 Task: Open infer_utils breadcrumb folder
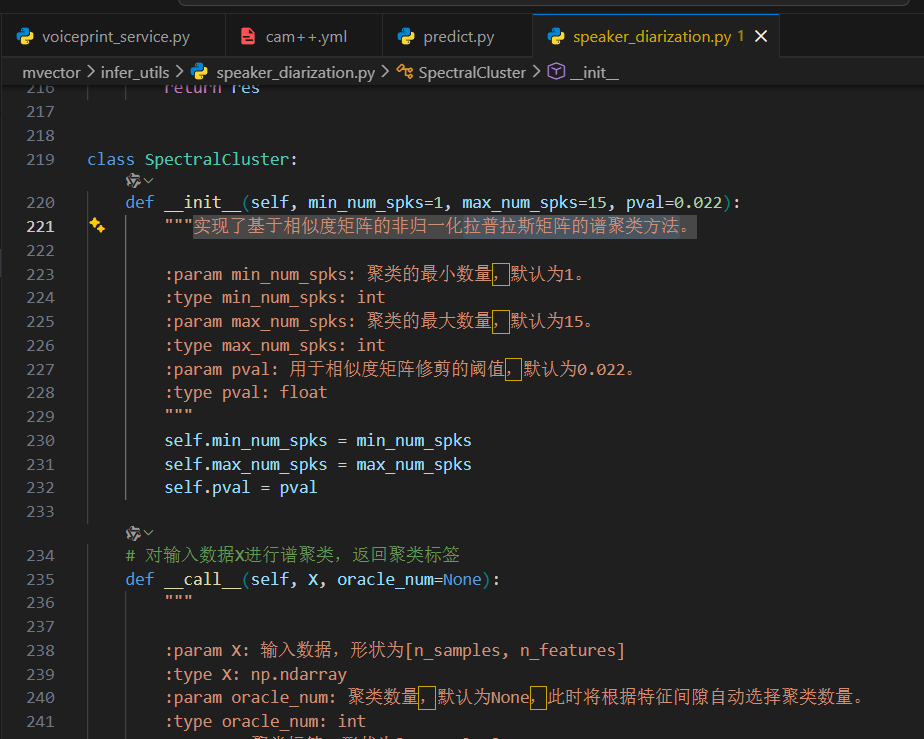pos(135,72)
